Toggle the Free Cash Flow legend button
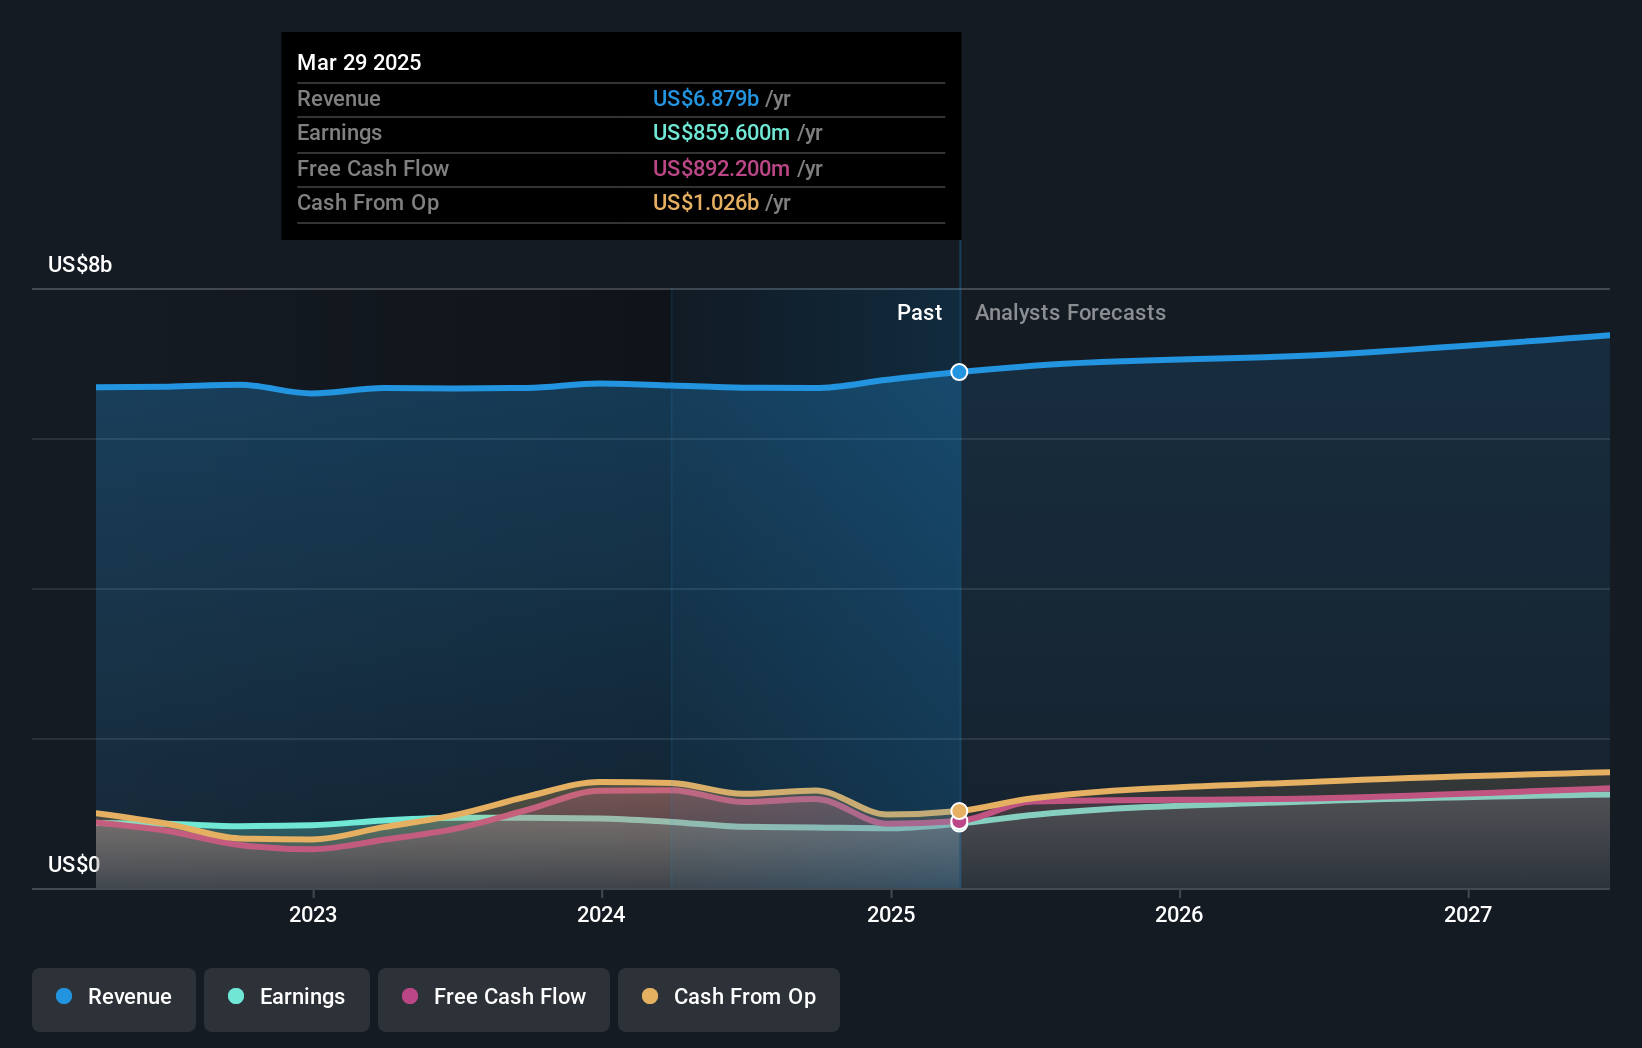 [494, 999]
